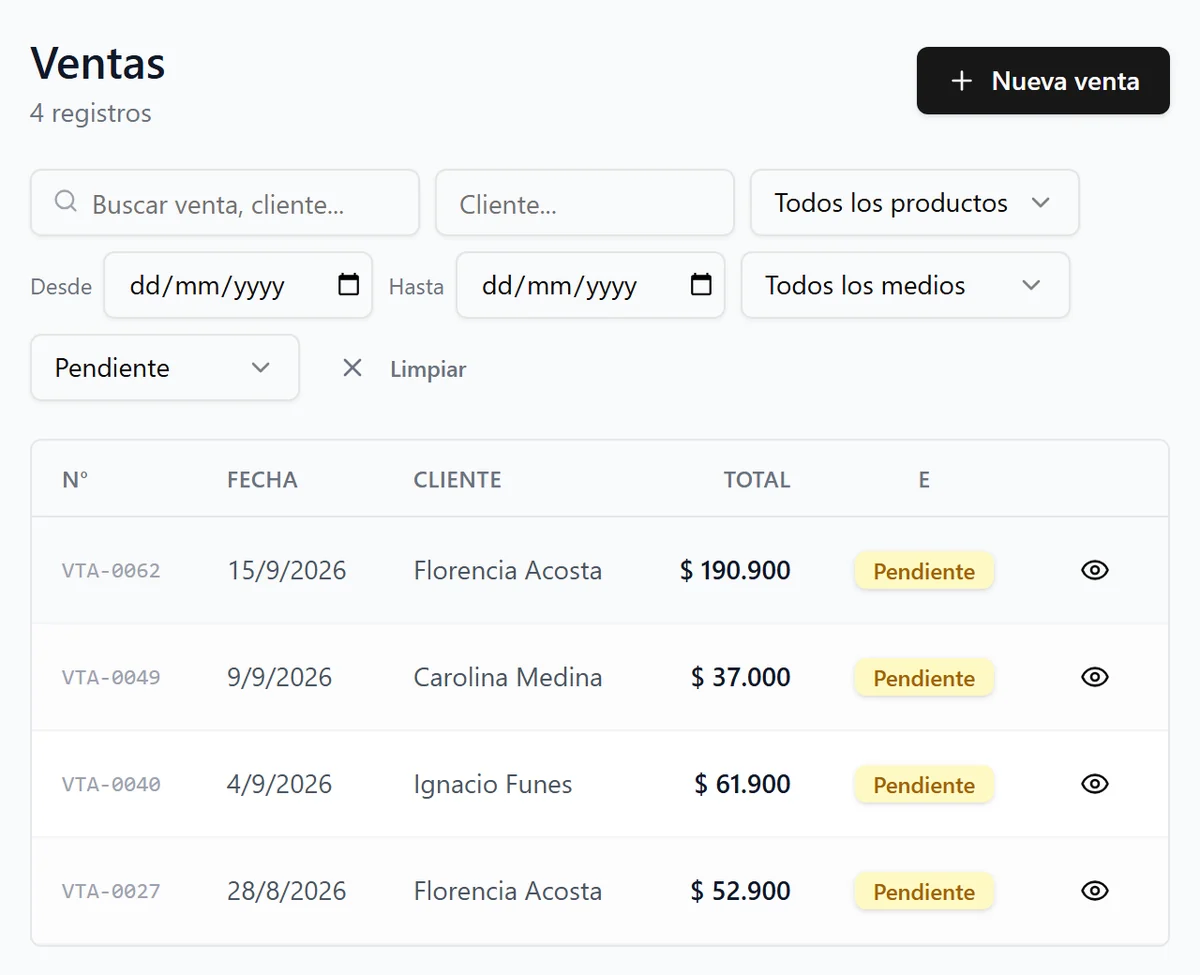The width and height of the screenshot is (1200, 975).
Task: Click the plus icon on Nueva venta
Action: [961, 81]
